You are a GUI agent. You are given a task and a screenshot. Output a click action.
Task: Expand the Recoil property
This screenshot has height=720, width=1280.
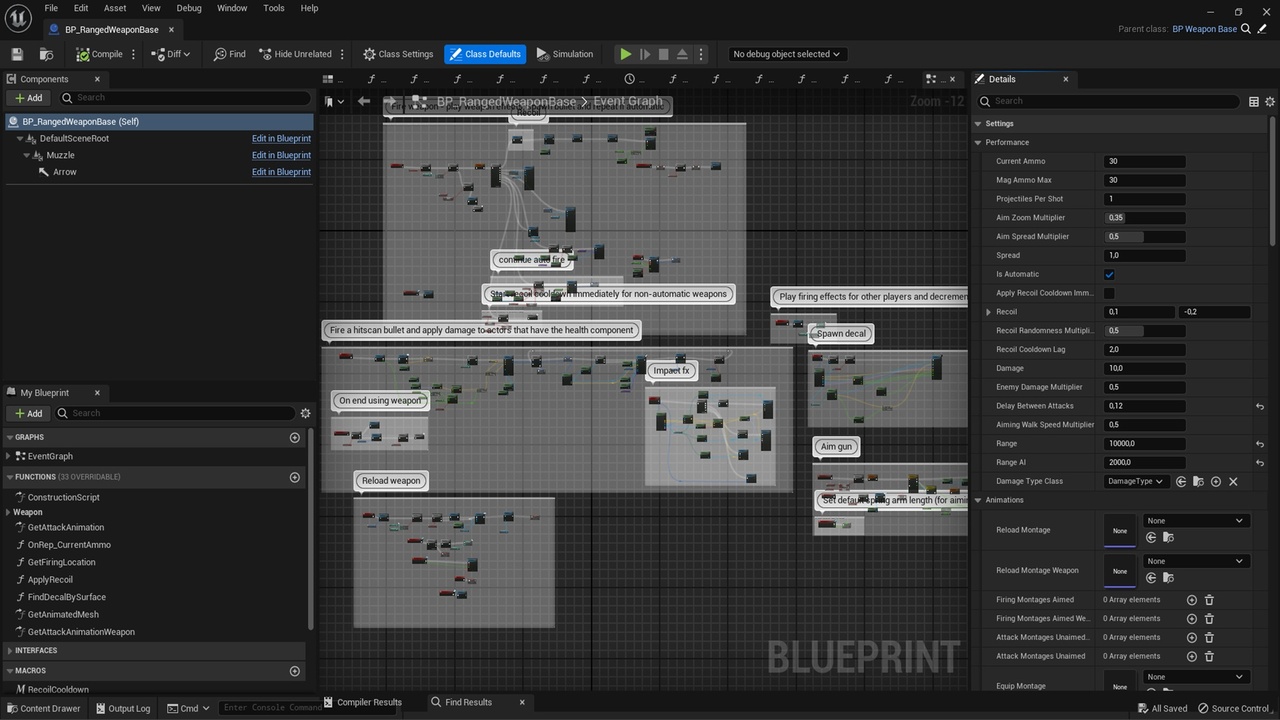click(989, 312)
